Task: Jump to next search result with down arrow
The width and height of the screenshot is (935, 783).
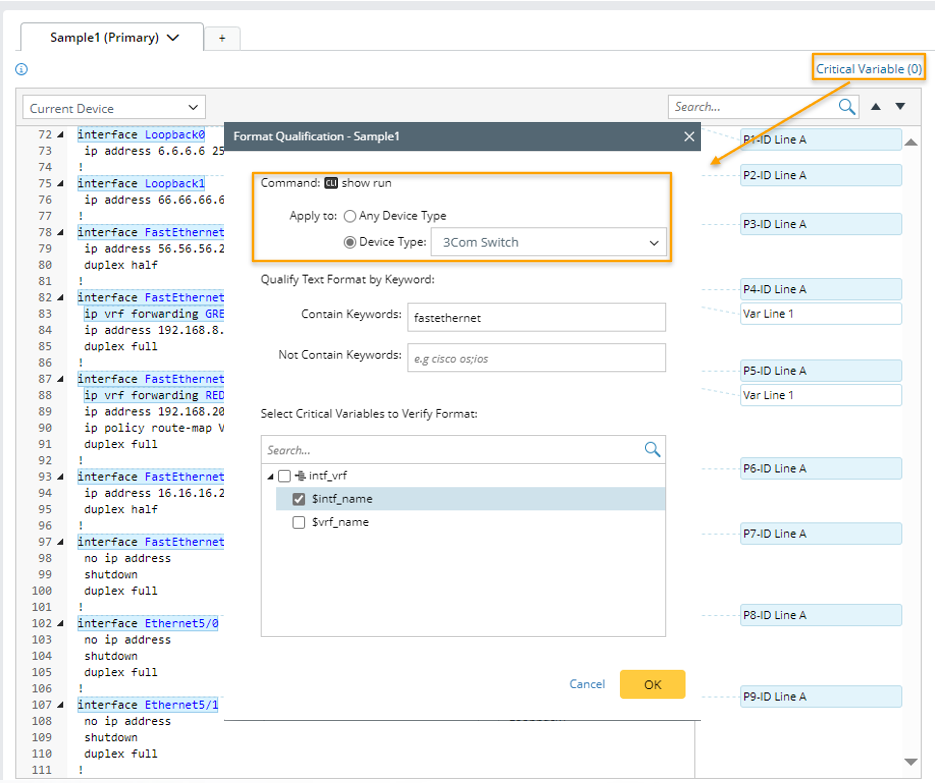Action: 900,107
